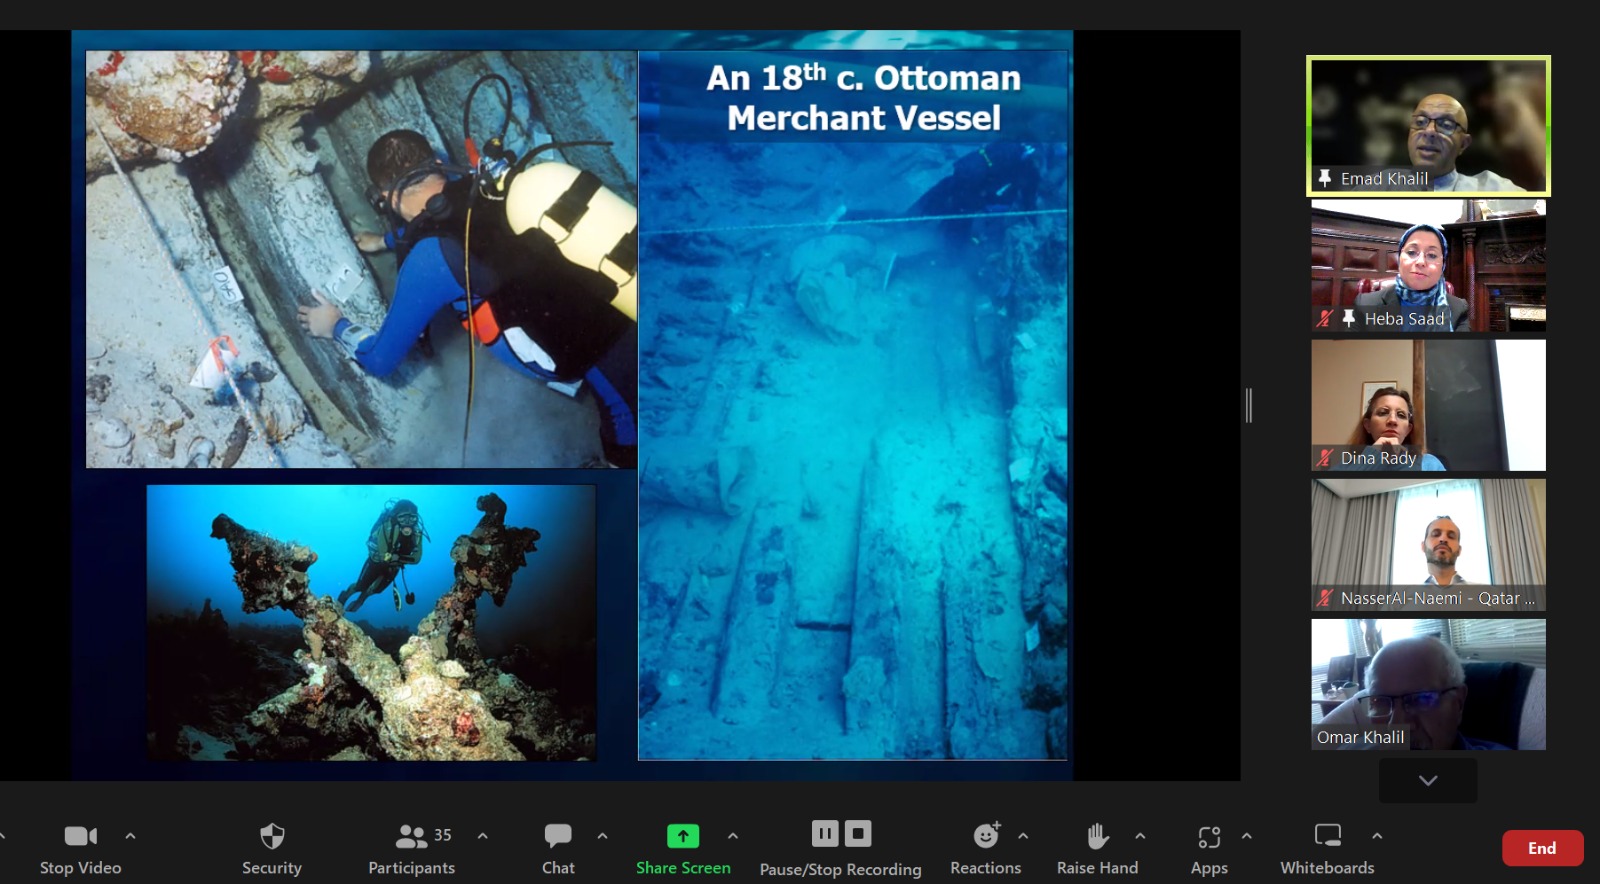Click the diver between coral anchors photo
1600x884 pixels.
[371, 623]
